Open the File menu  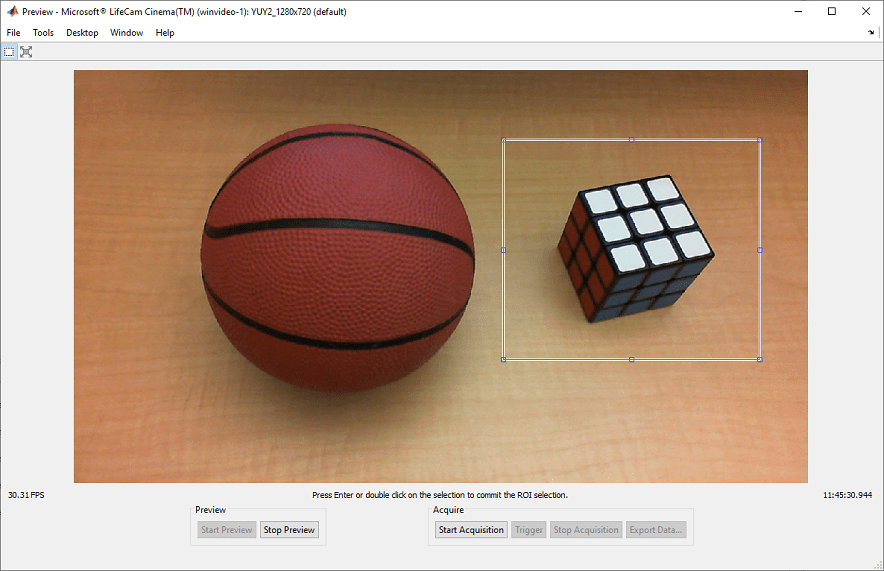pos(14,33)
